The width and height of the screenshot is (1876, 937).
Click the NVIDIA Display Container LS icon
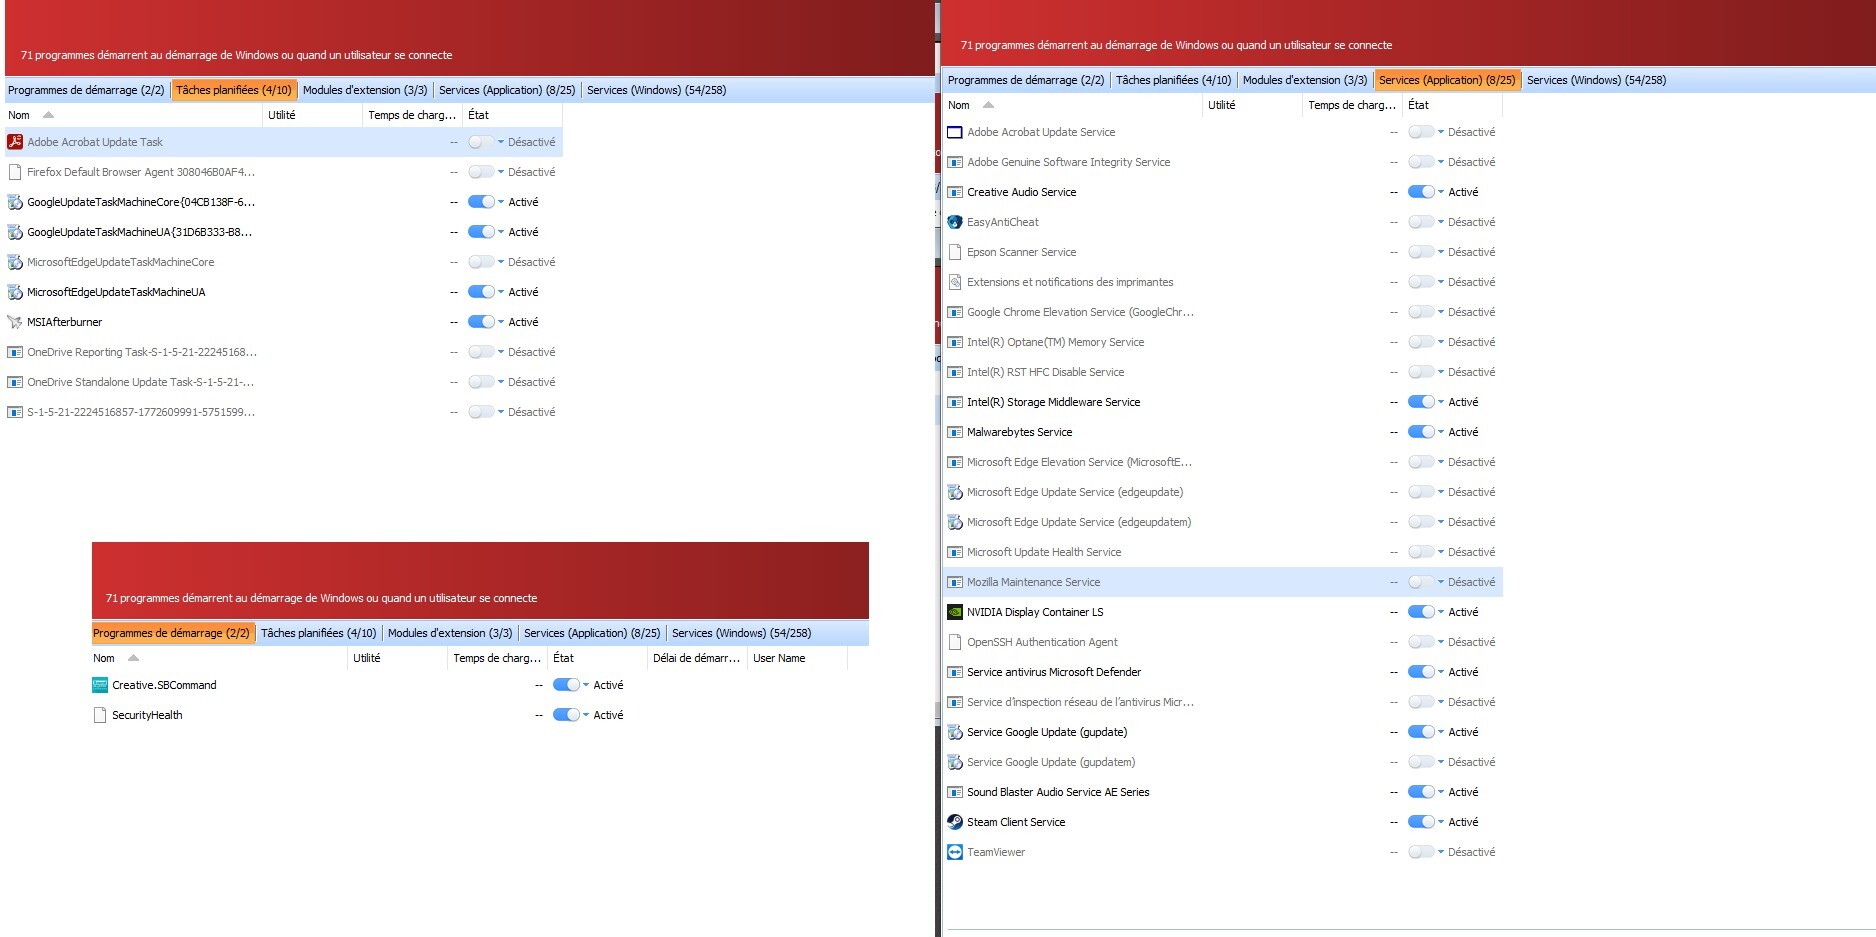tap(955, 612)
